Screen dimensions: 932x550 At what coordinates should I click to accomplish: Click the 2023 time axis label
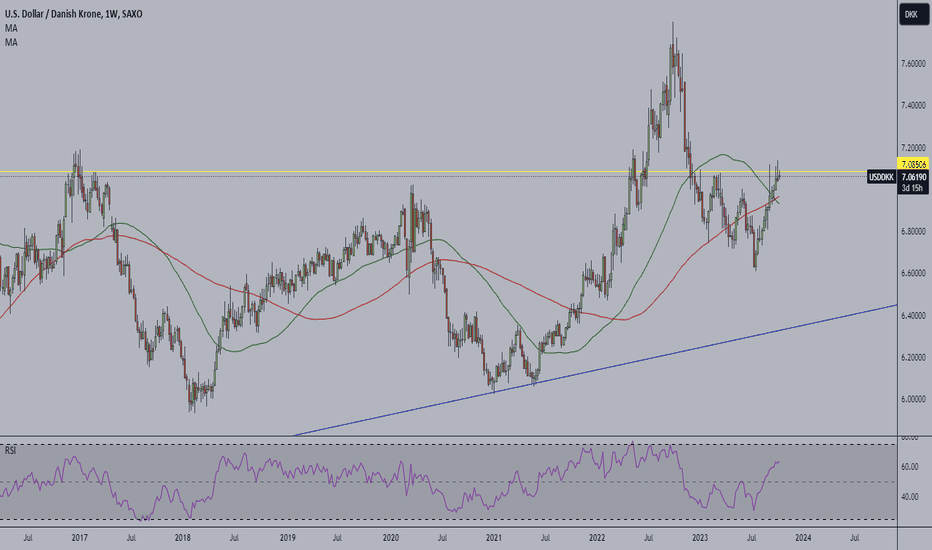[700, 538]
